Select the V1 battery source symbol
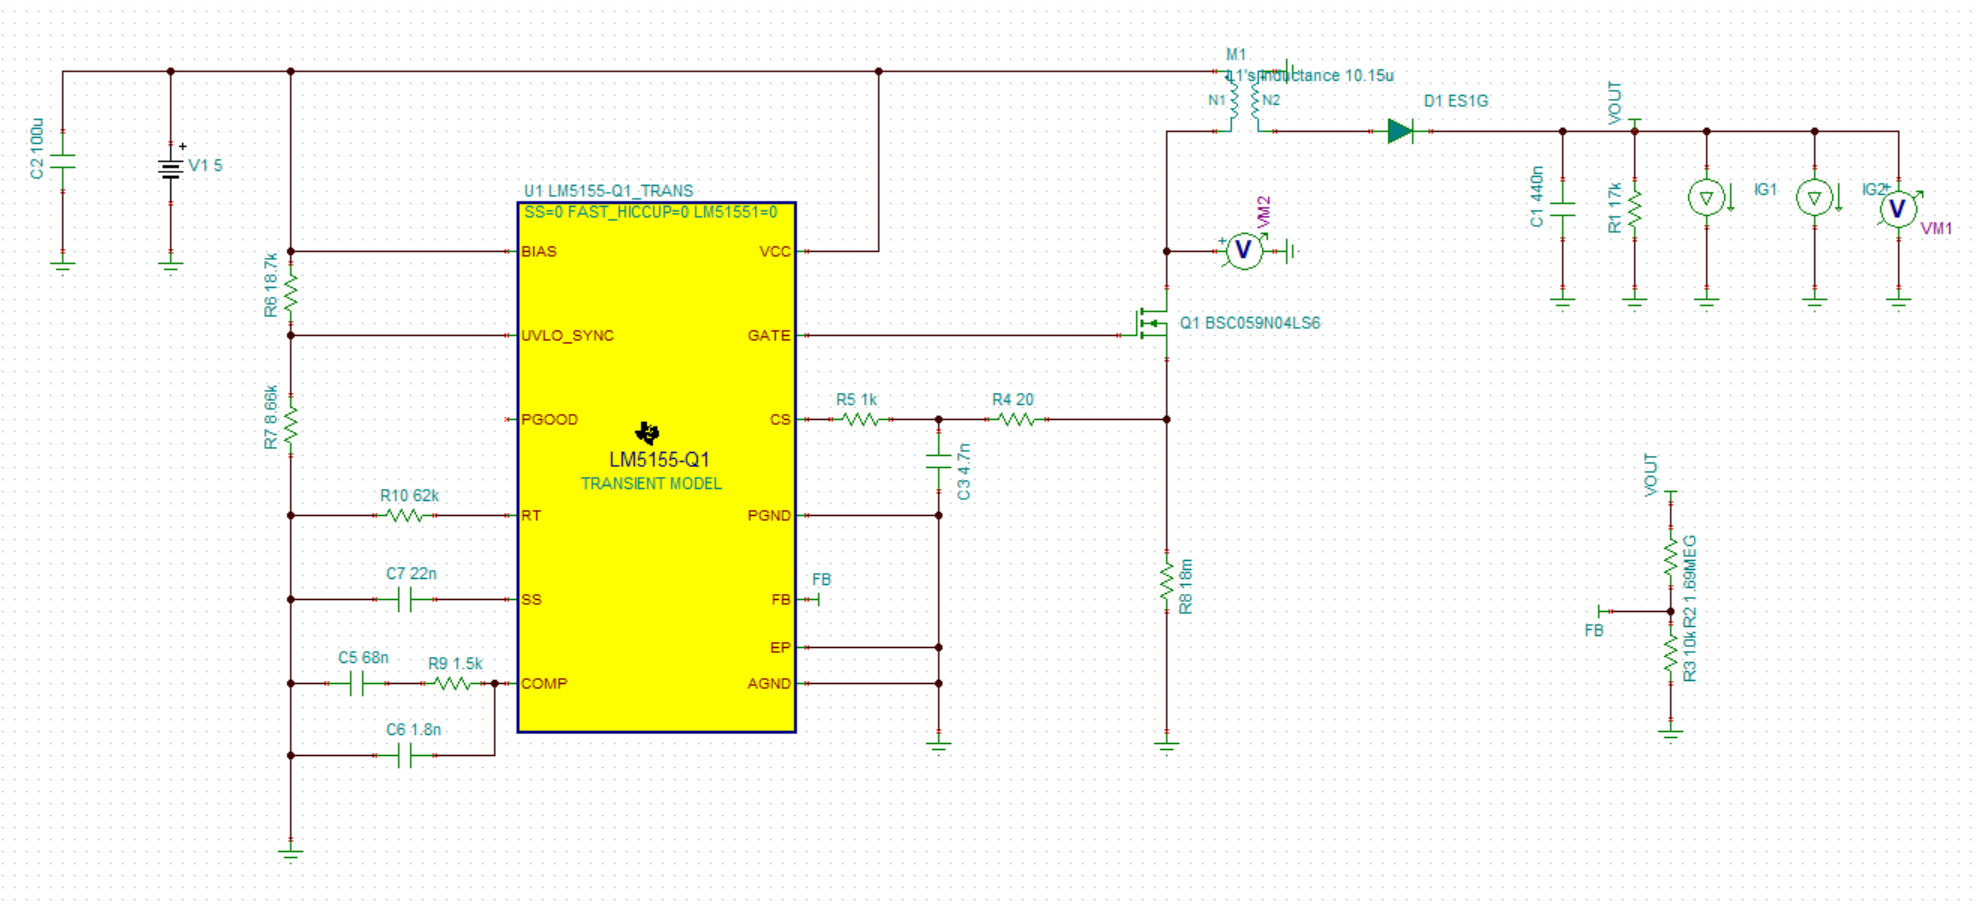This screenshot has height=904, width=1980. tap(171, 168)
